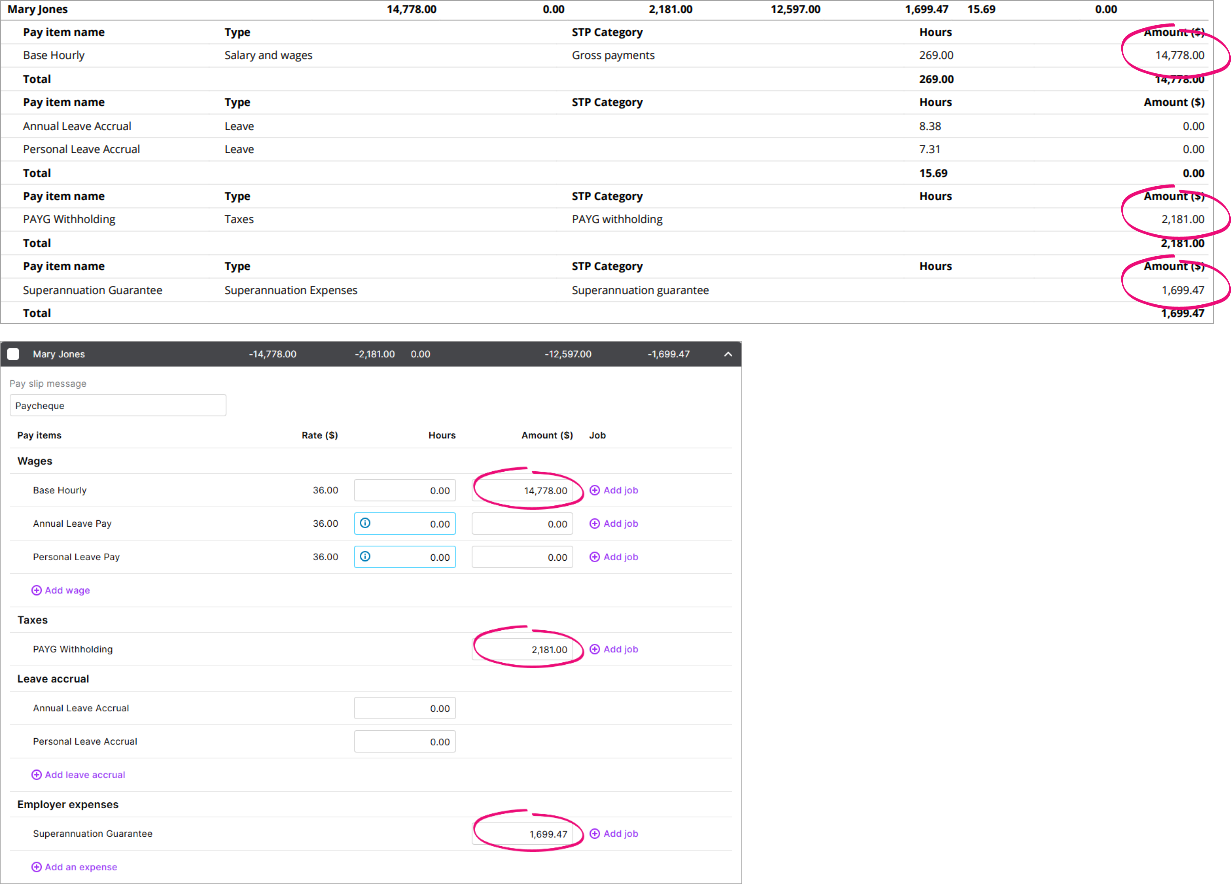Click the Base Hourly amount field

click(x=523, y=491)
